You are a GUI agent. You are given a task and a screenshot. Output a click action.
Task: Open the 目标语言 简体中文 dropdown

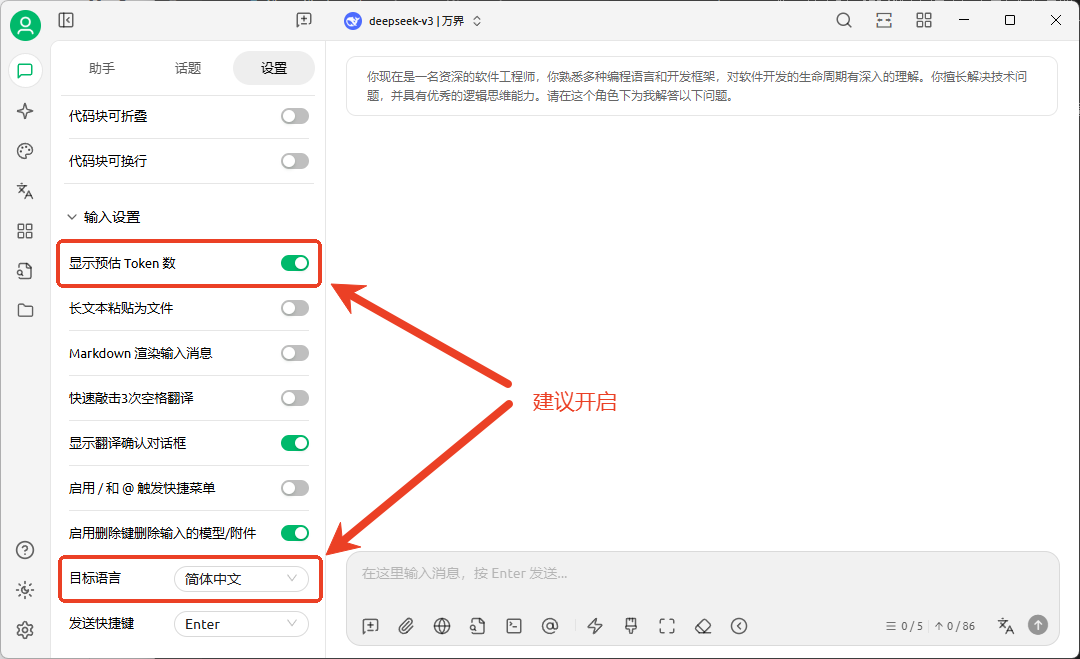point(241,579)
